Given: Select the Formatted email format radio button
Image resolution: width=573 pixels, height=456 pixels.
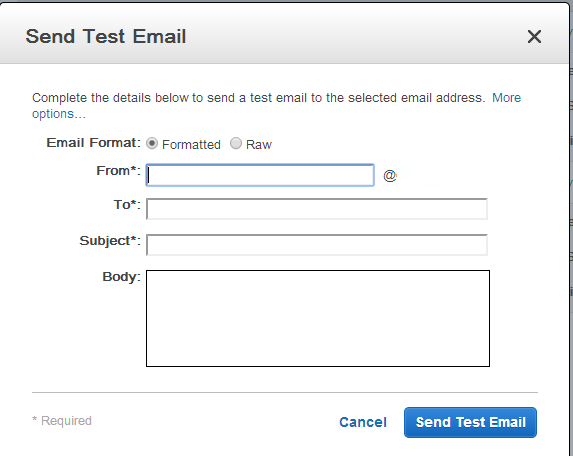Looking at the screenshot, I should (x=152, y=143).
